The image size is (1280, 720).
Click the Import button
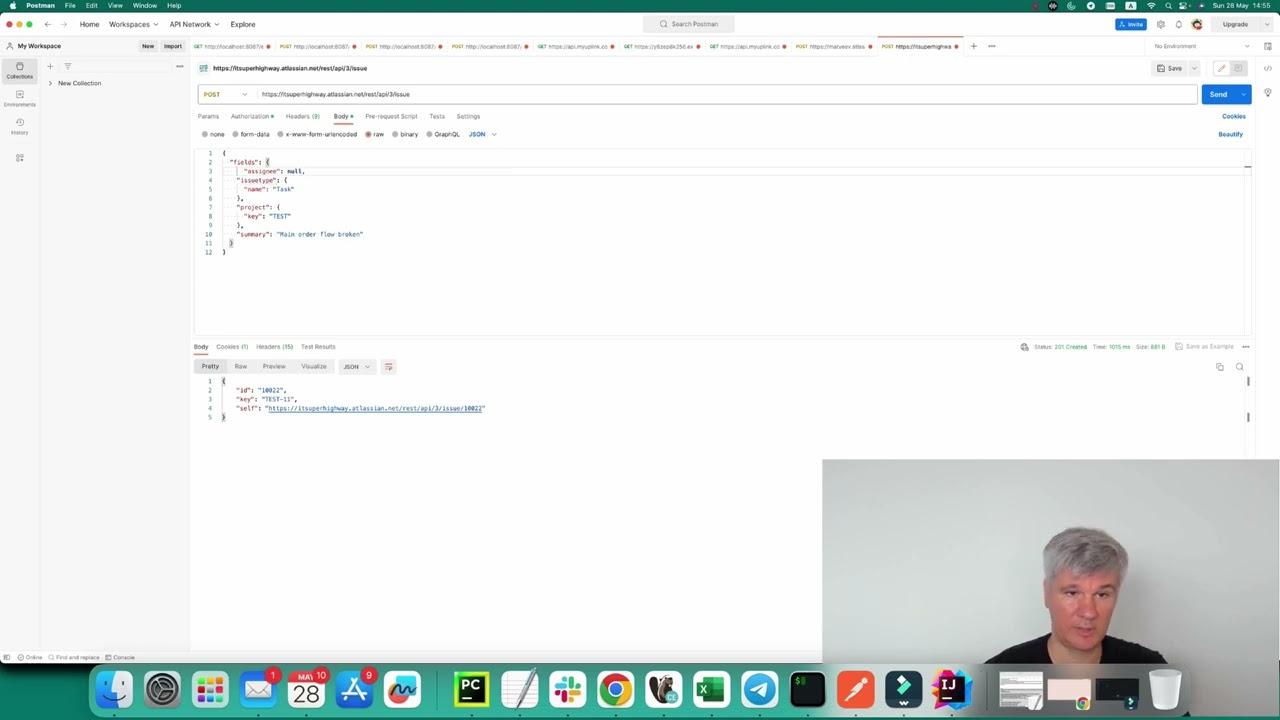(173, 46)
